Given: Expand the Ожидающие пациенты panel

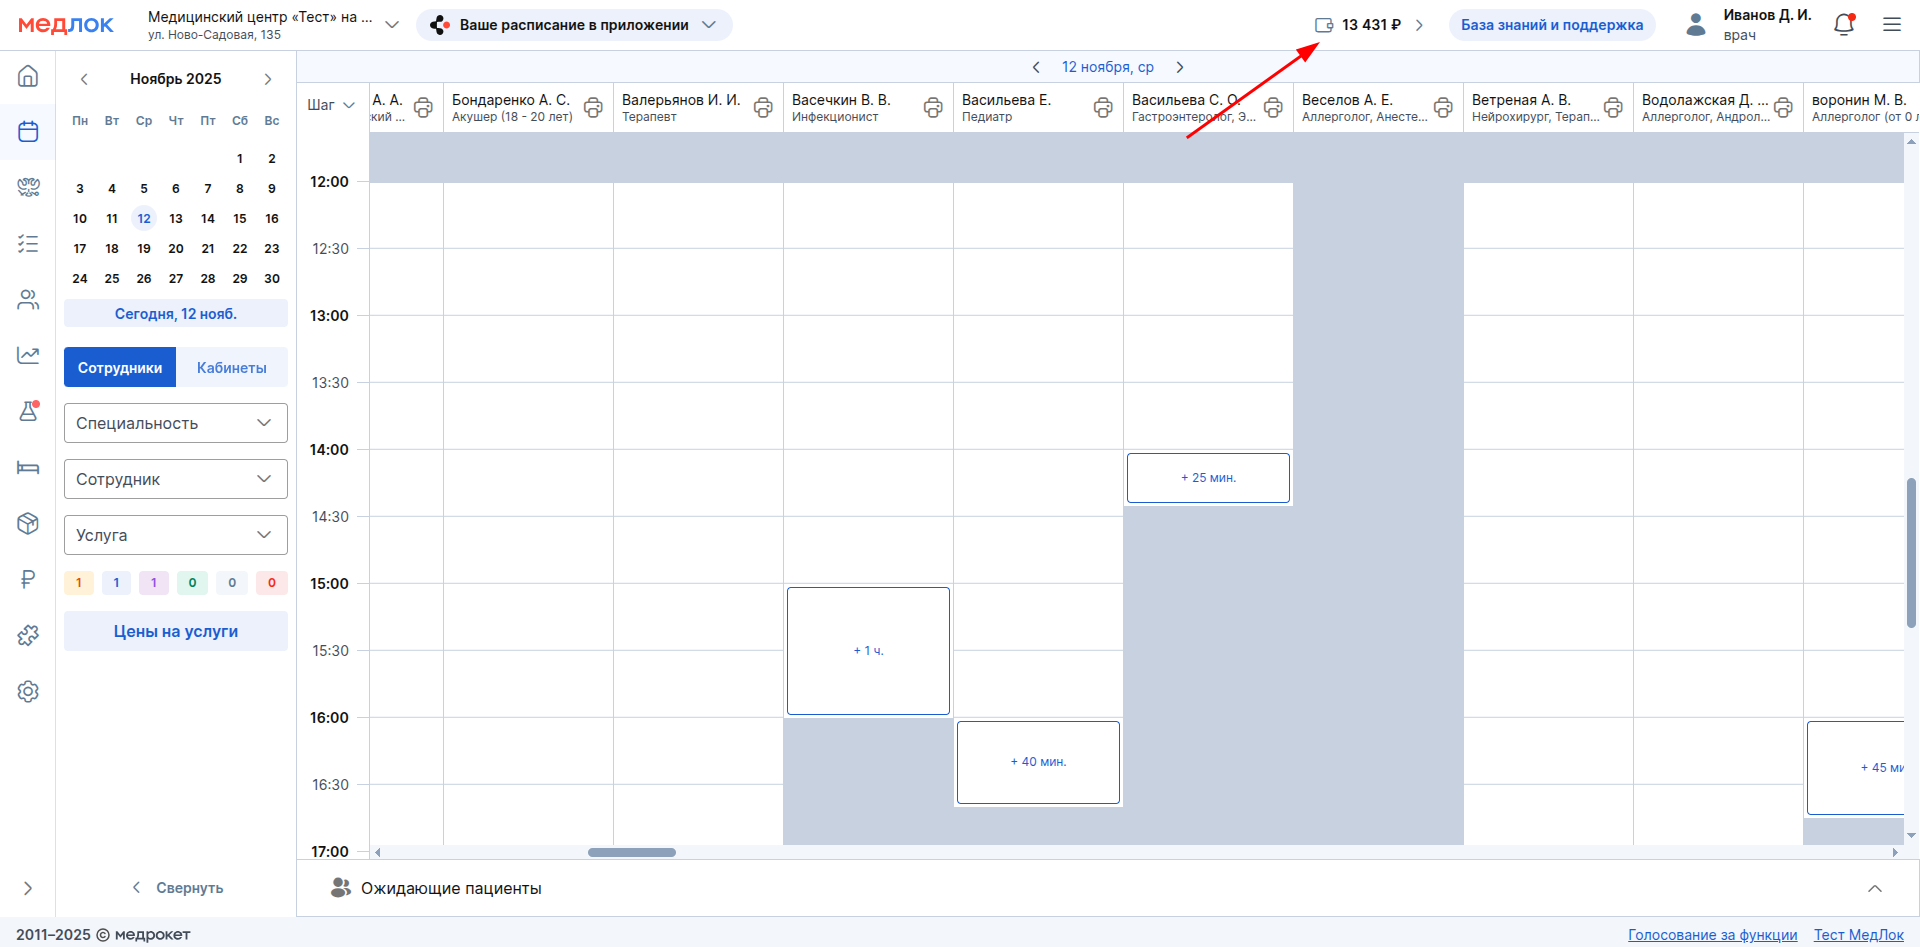Looking at the screenshot, I should pos(1874,888).
